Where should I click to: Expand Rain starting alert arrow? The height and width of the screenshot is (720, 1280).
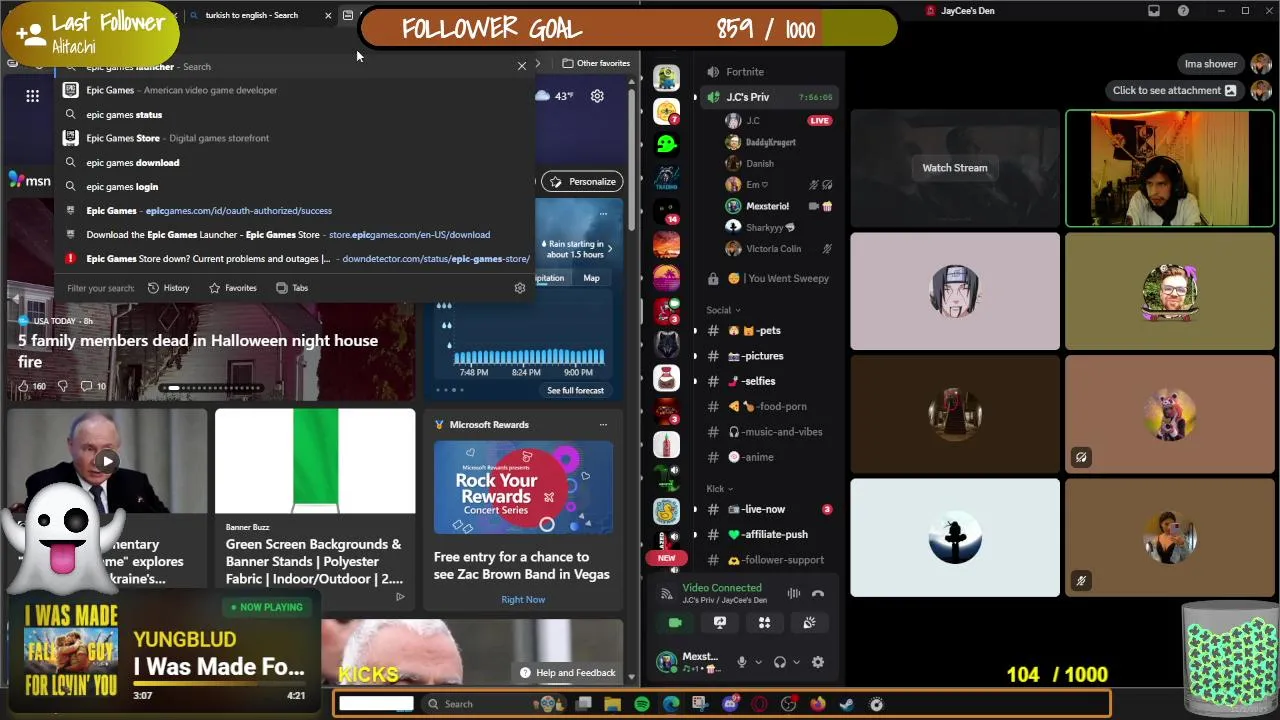click(610, 249)
